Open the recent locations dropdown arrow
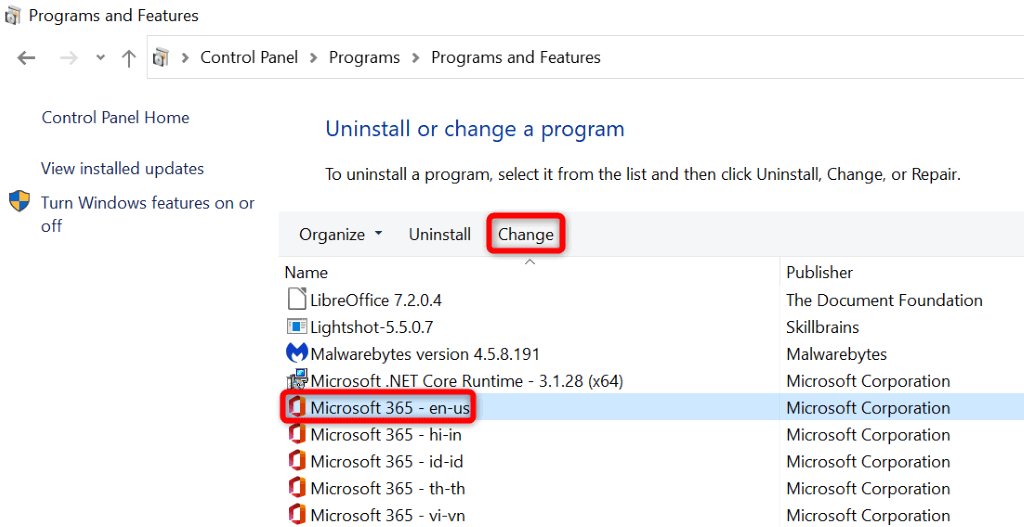 coord(100,58)
